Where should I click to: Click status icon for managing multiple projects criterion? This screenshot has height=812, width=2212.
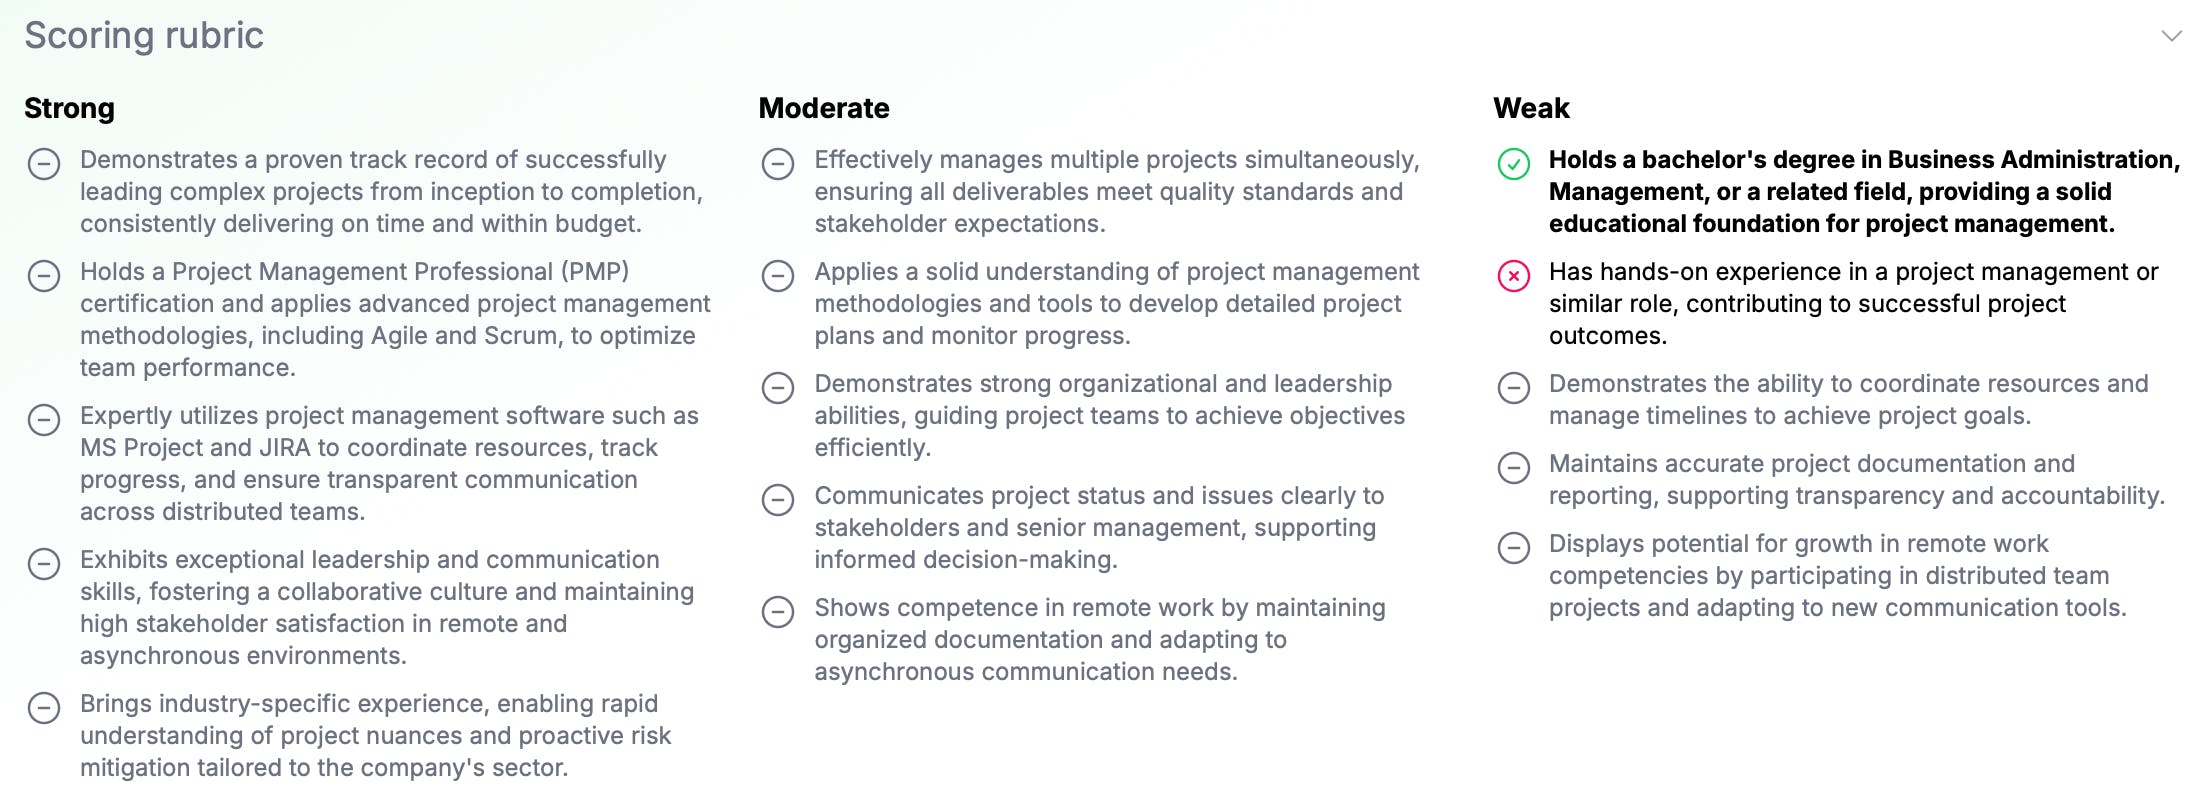click(778, 163)
